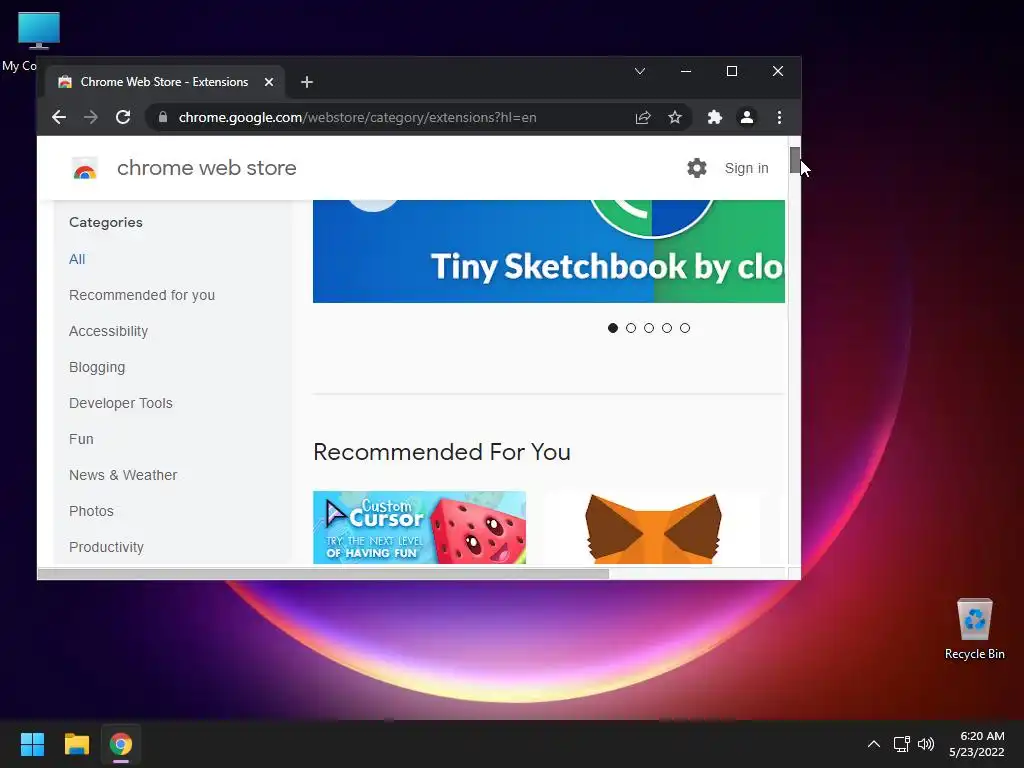
Task: Click the horizontal scrollbar thumb
Action: pos(323,574)
